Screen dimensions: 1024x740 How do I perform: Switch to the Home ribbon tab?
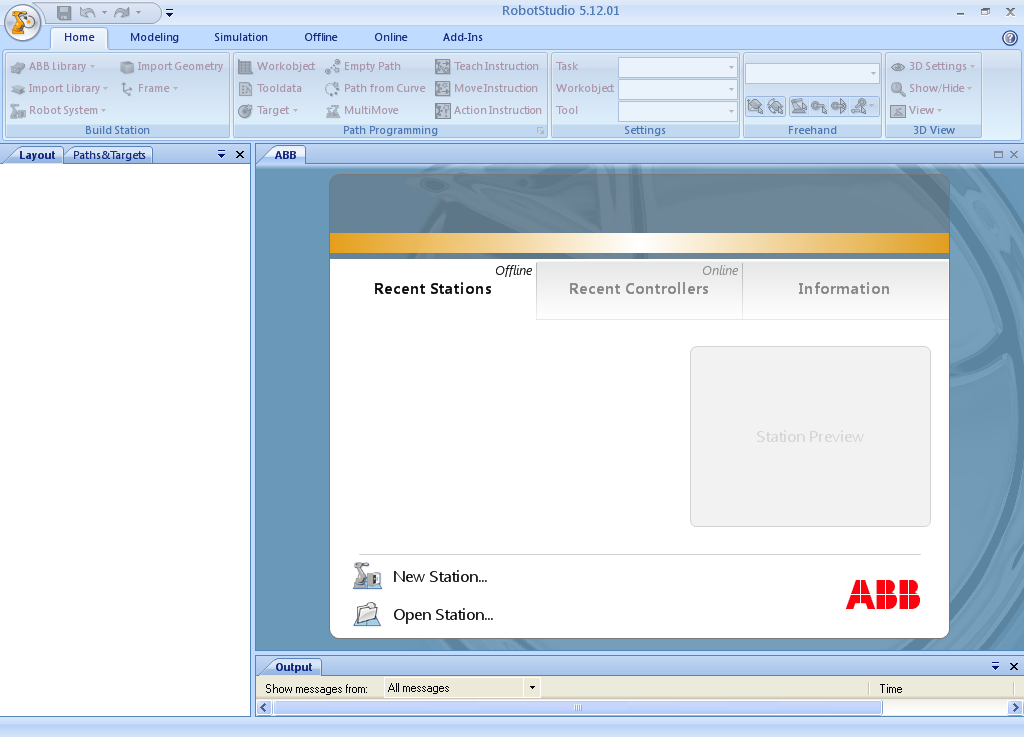coord(79,37)
